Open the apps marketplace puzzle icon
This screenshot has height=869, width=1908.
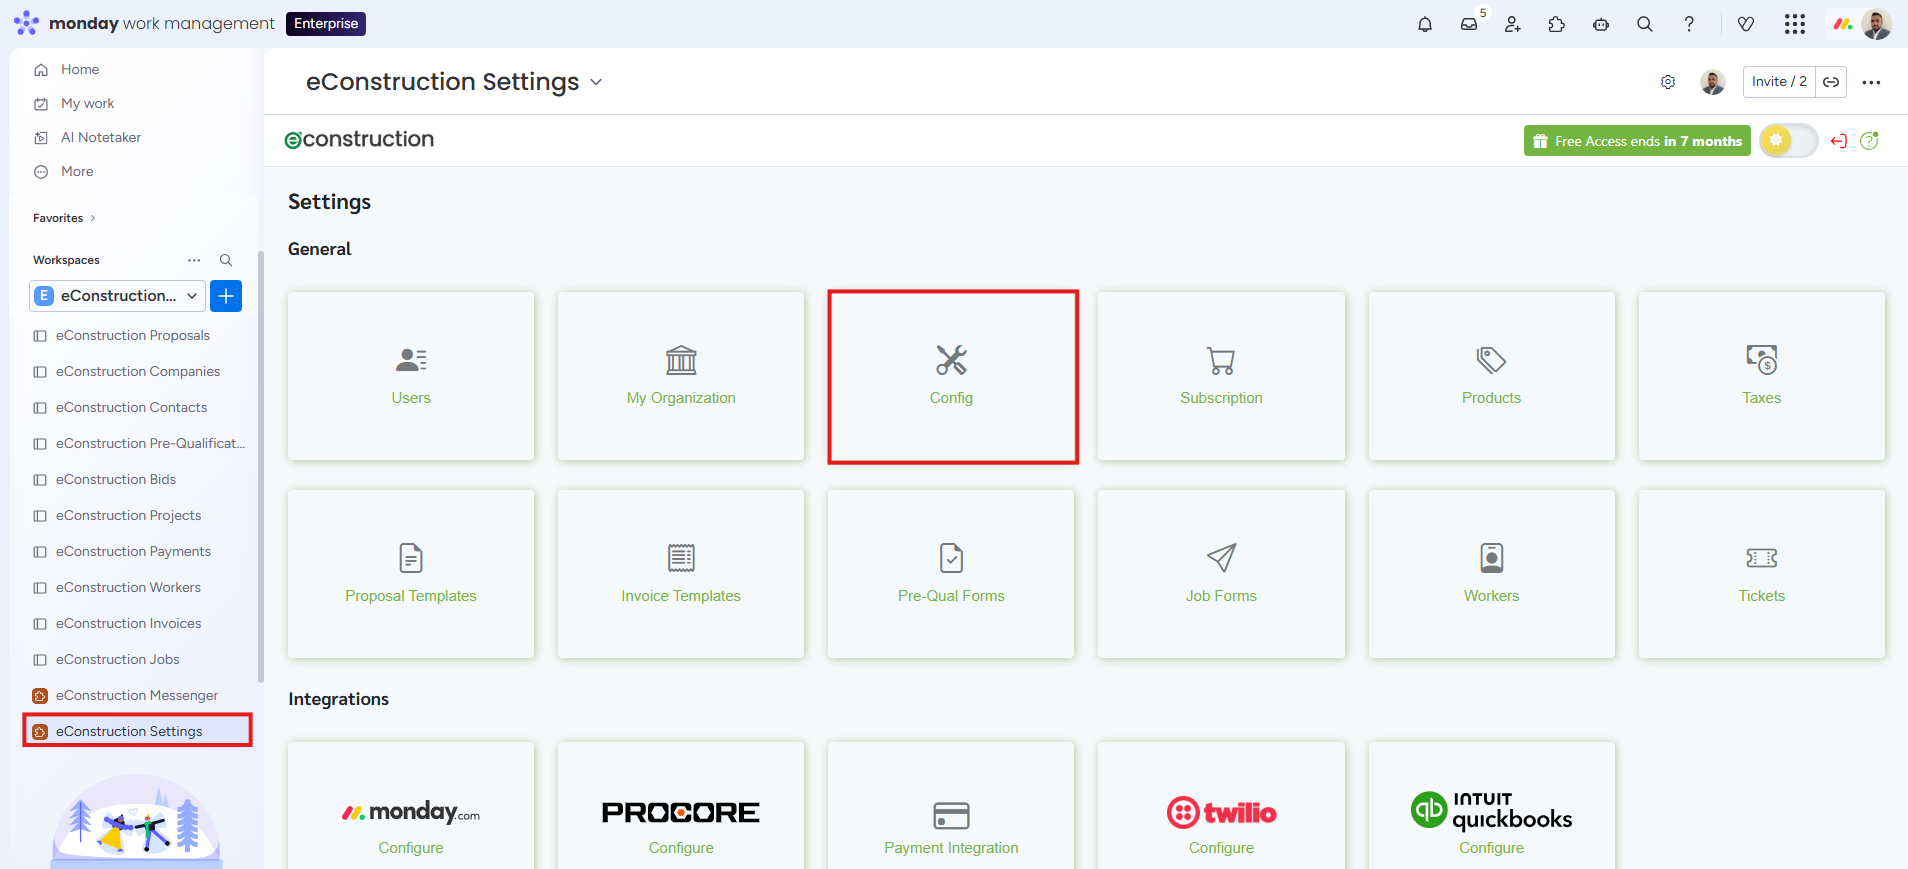tap(1557, 24)
